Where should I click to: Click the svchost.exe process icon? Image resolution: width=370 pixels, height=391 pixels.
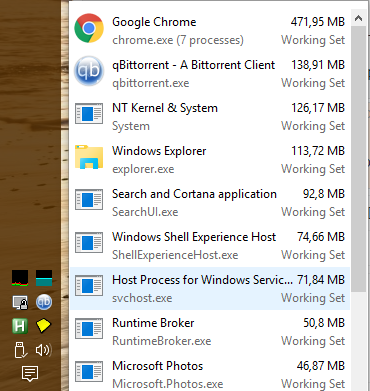[x=89, y=286]
